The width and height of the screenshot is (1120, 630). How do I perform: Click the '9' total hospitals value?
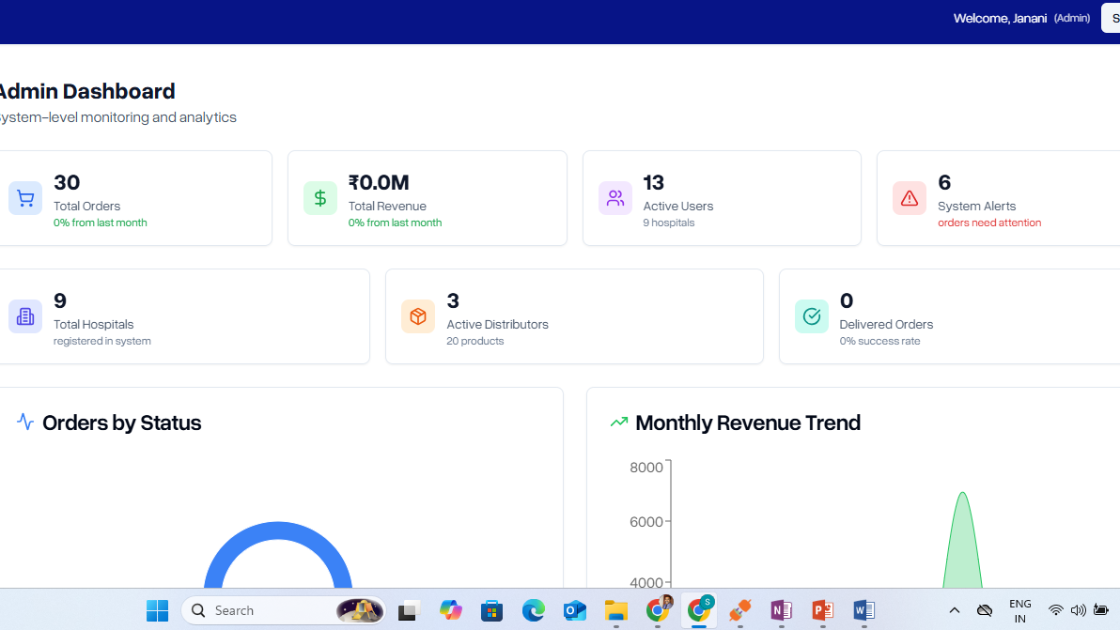pyautogui.click(x=60, y=301)
